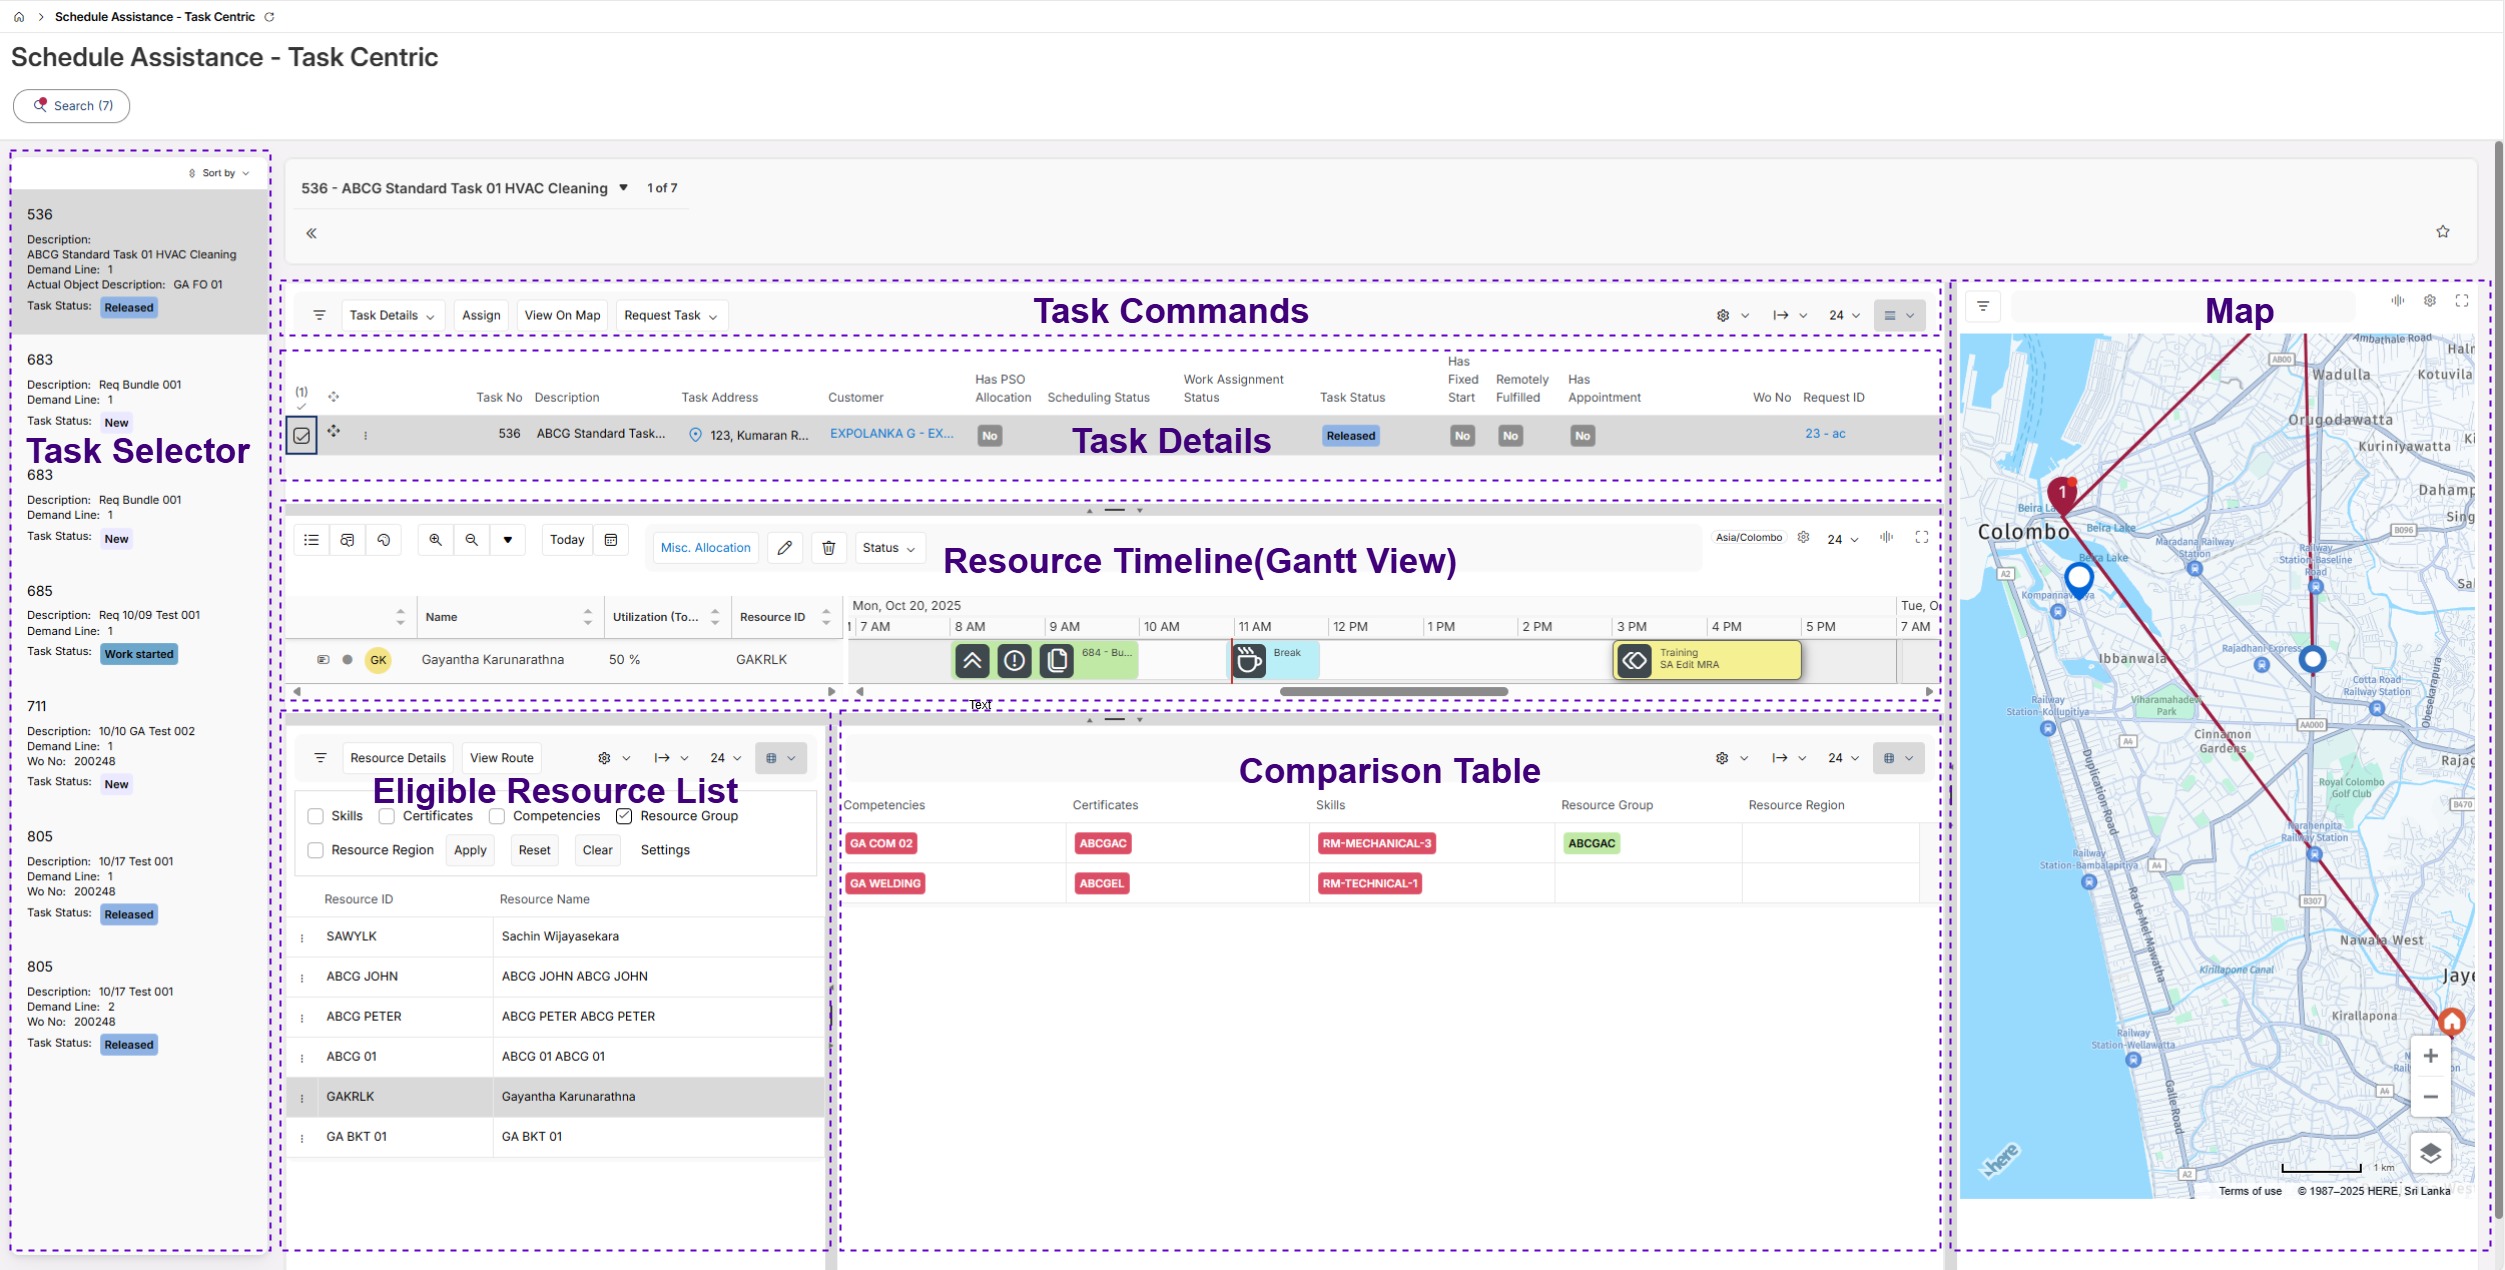This screenshot has width=2505, height=1270.
Task: Collapse panel with double left chevron icon
Action: click(x=311, y=233)
